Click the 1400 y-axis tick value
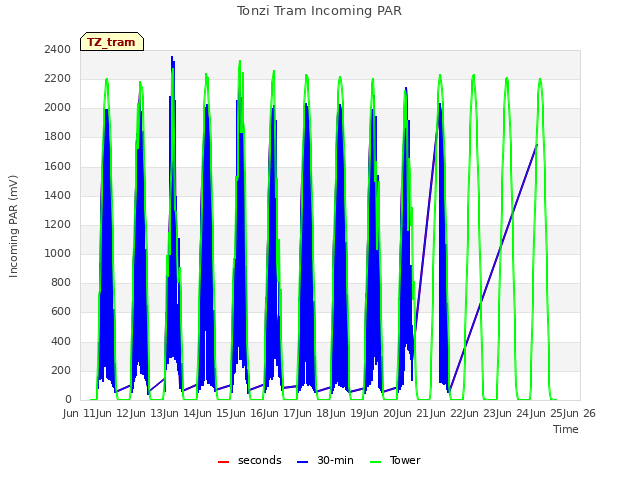640x480 pixels. click(58, 196)
